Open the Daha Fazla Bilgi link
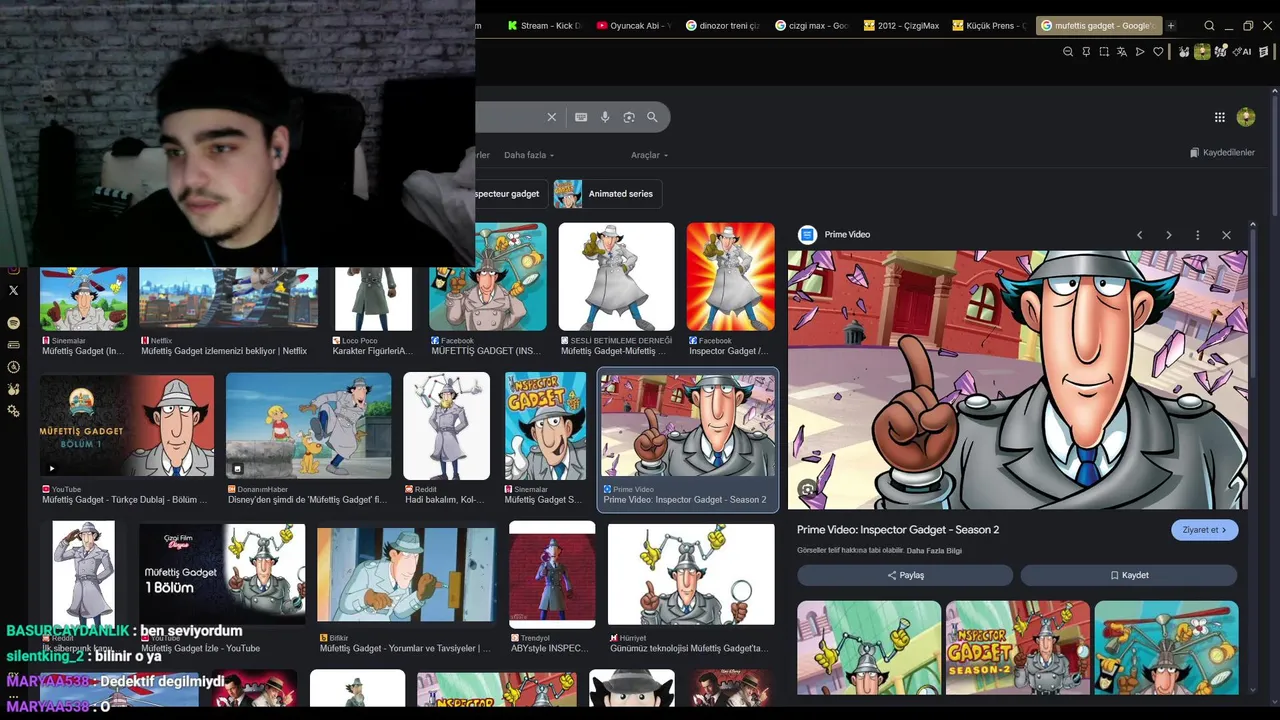1280x720 pixels. pos(934,551)
